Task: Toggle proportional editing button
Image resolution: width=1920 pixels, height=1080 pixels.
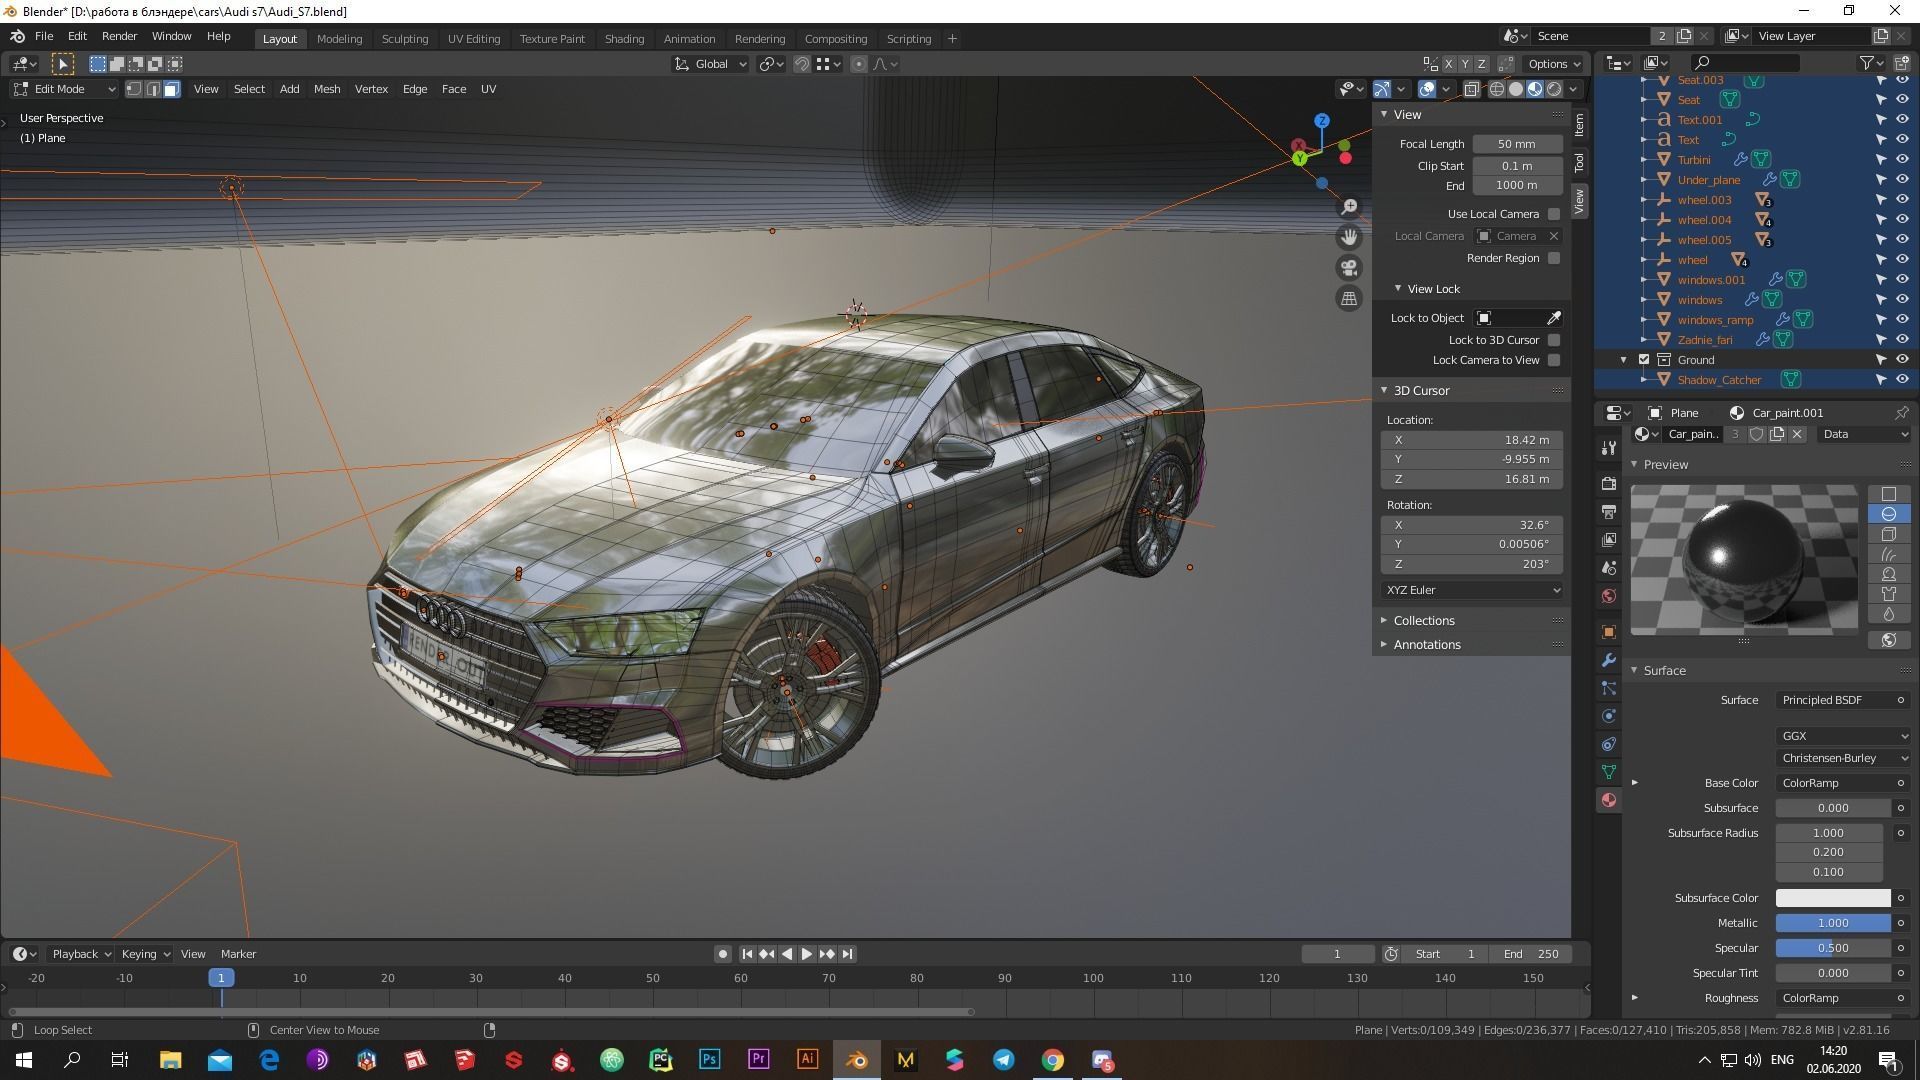Action: point(859,64)
